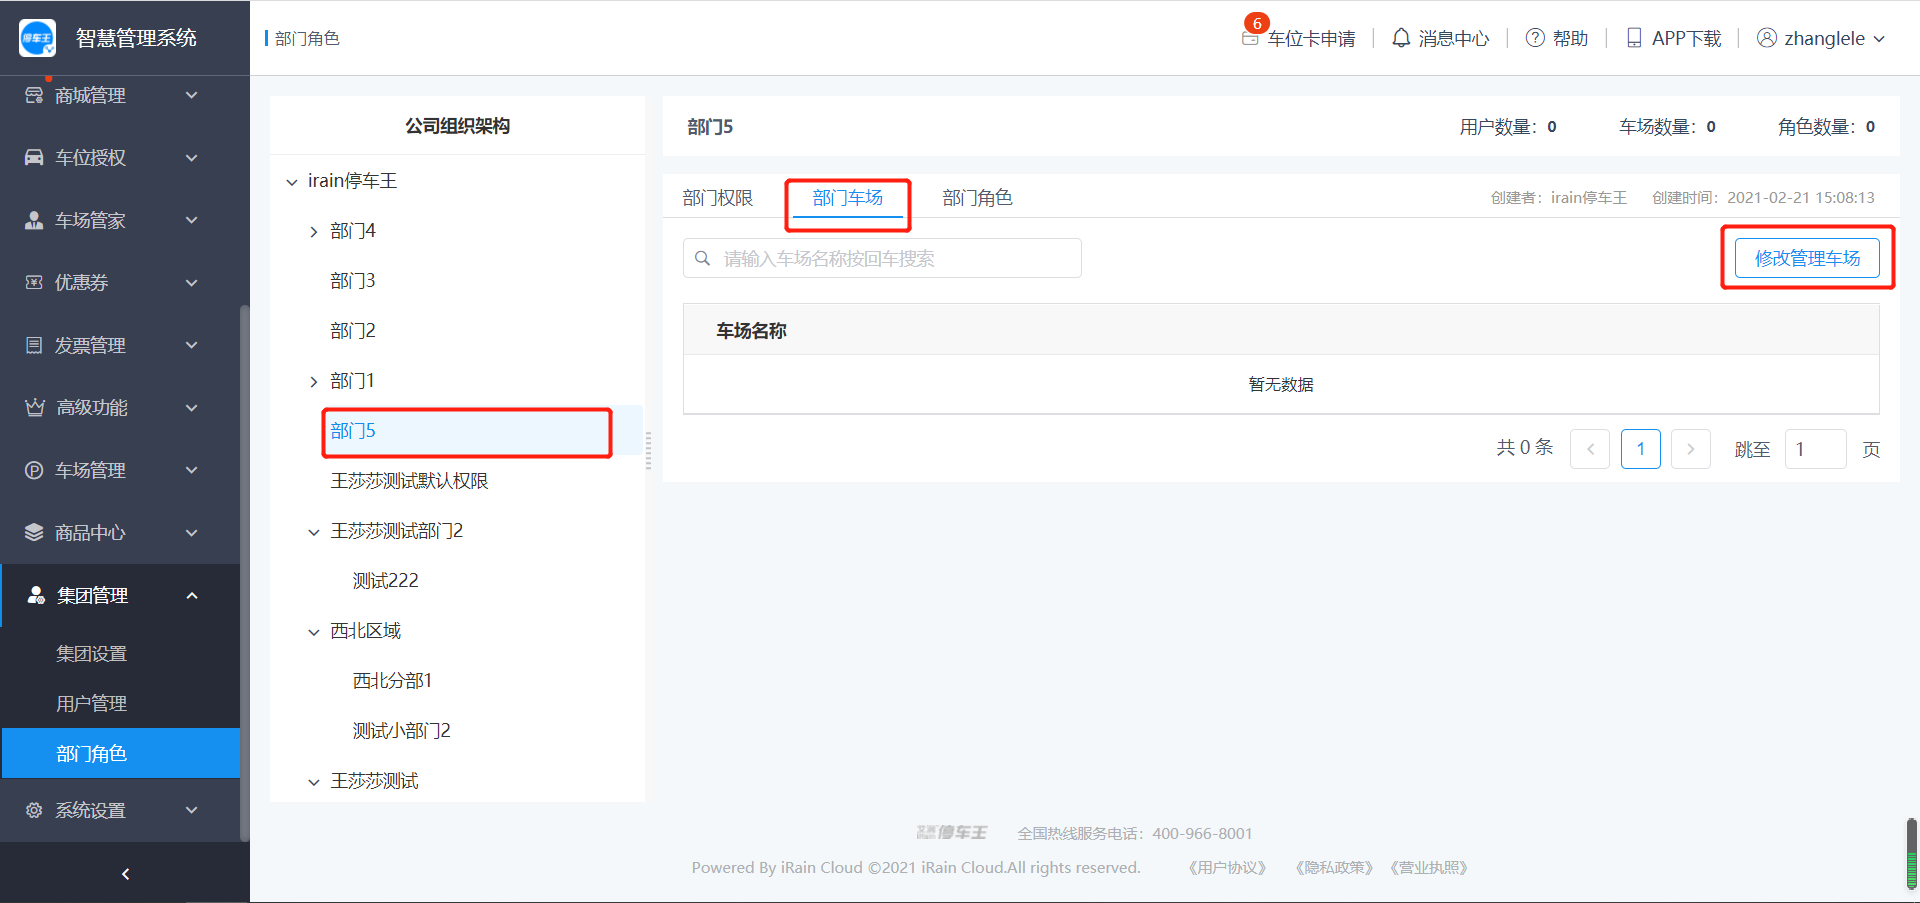Collapse the irain停车王 tree node

click(292, 182)
